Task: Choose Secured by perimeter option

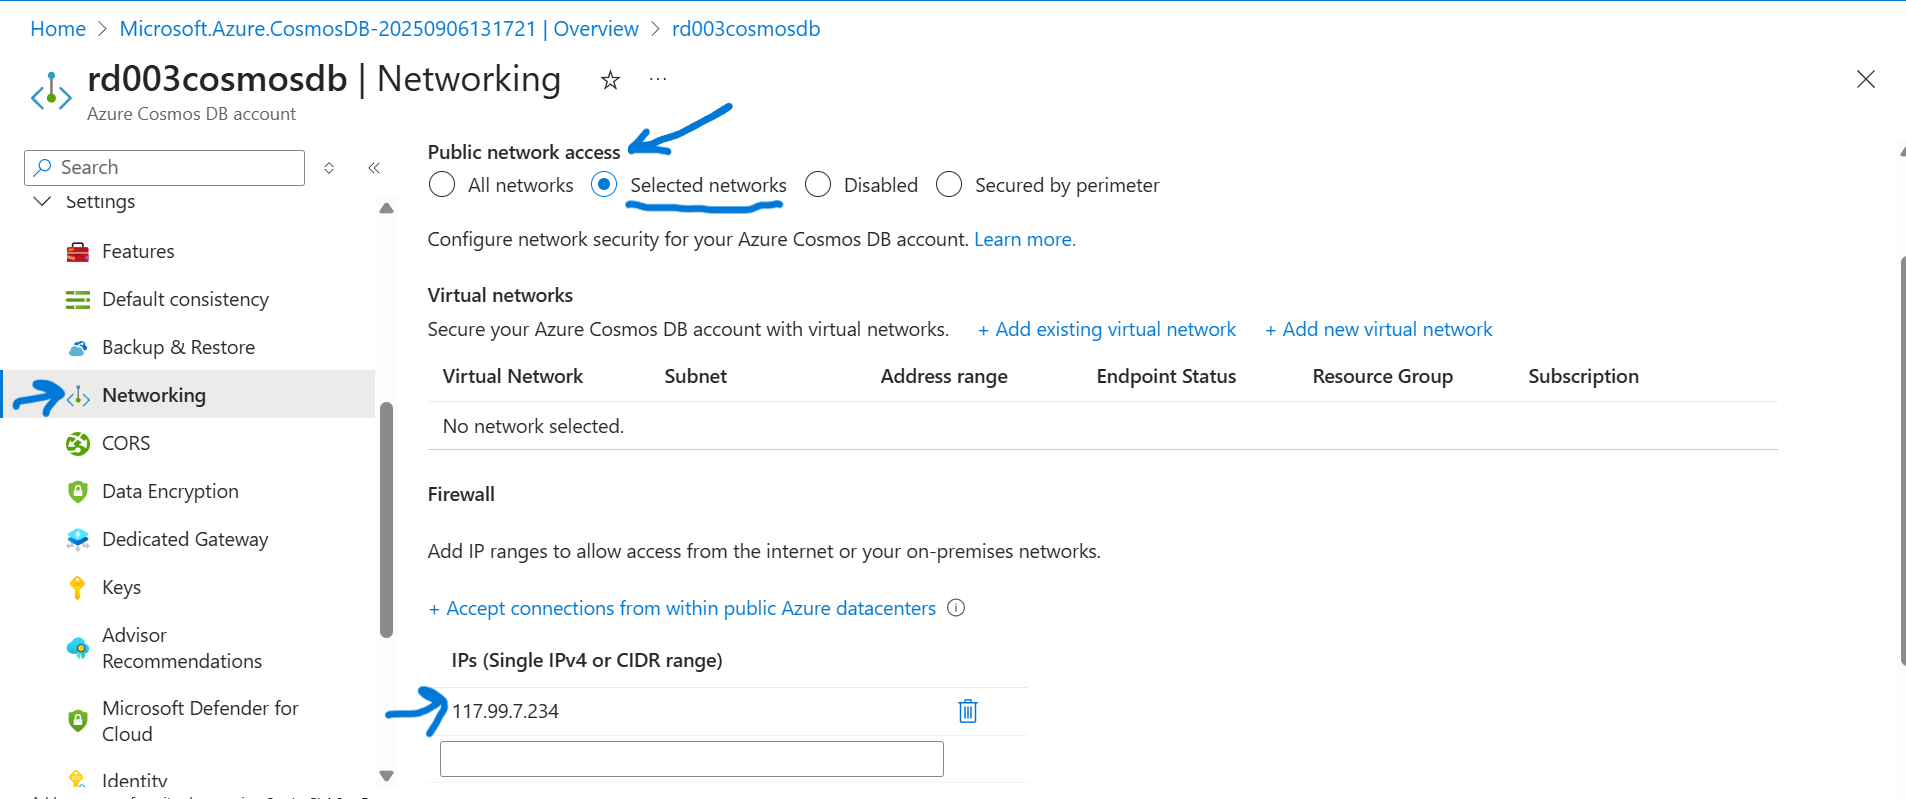Action: (949, 185)
